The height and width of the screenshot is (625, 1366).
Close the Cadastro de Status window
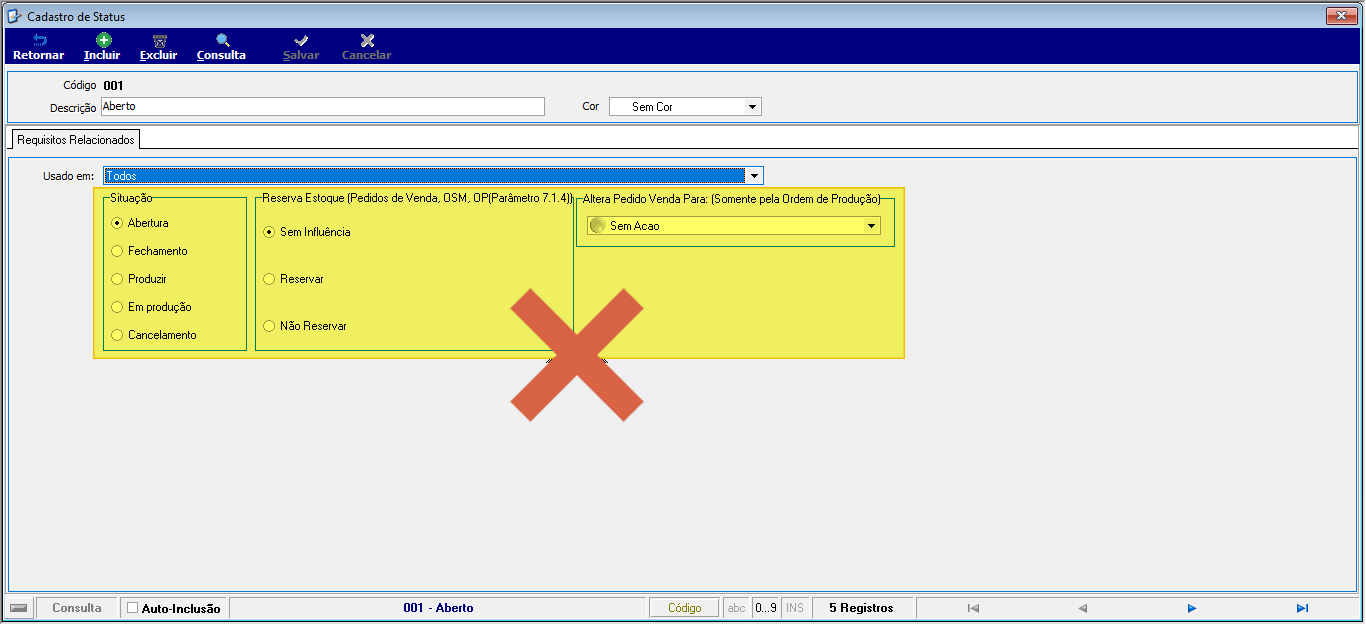(1340, 16)
